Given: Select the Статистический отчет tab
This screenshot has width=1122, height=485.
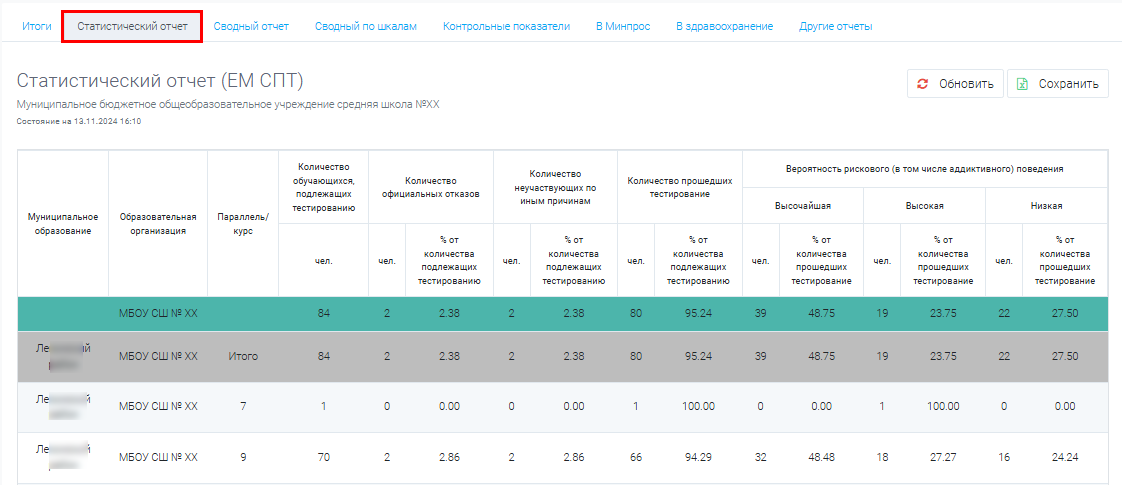Looking at the screenshot, I should click(132, 26).
